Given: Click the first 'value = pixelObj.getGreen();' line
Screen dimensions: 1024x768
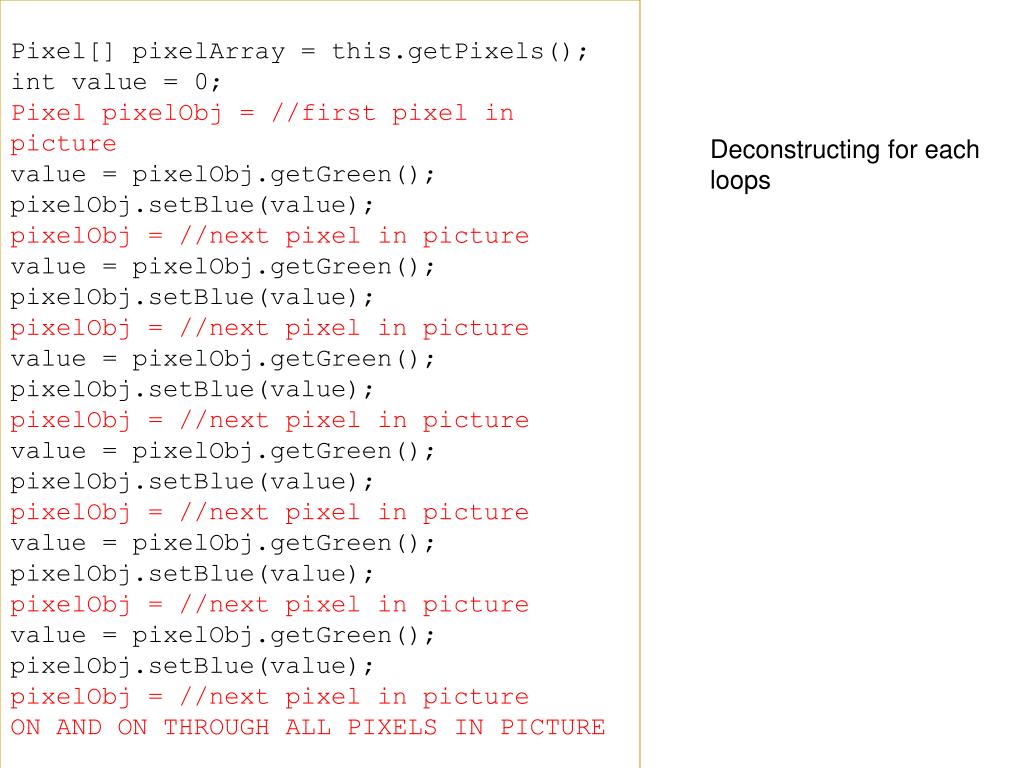Looking at the screenshot, I should coord(222,174).
